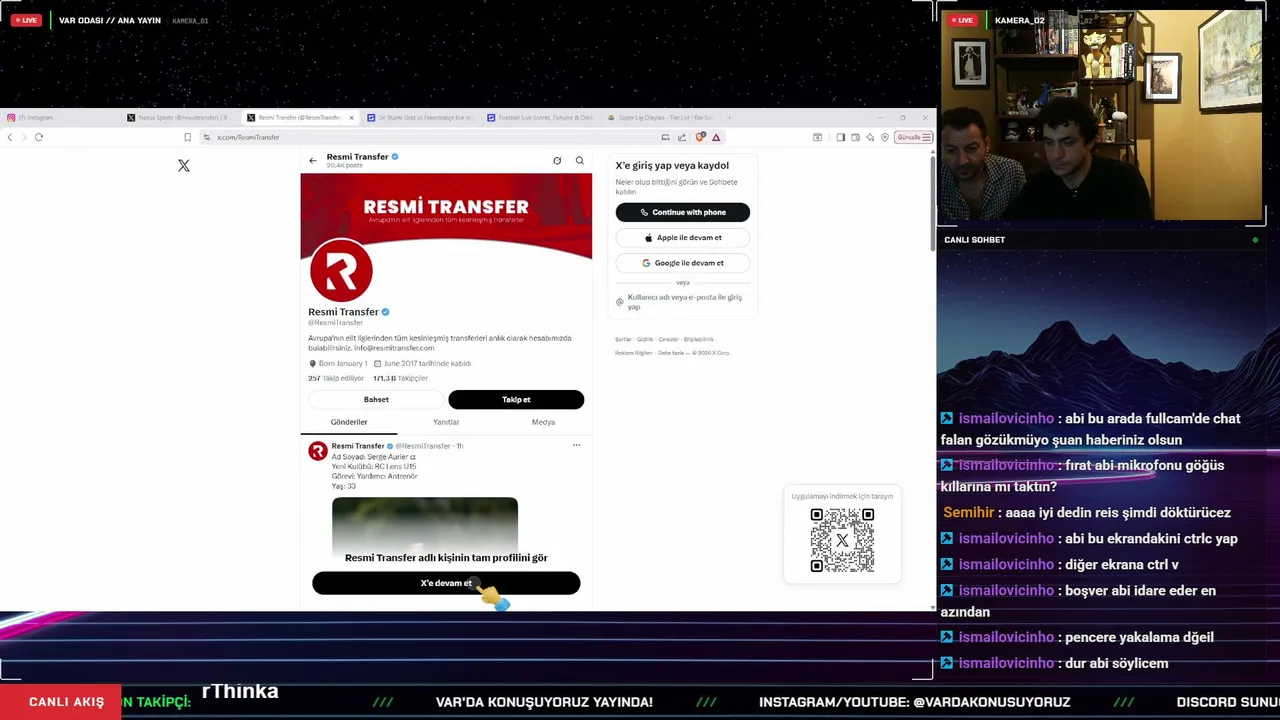1280x720 pixels.
Task: Switch to the Football Live Scores tab
Action: (540, 118)
